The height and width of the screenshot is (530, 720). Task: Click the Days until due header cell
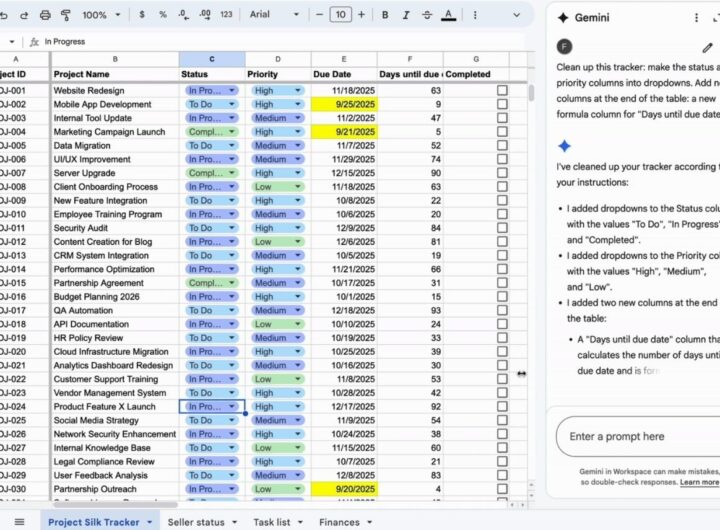pos(410,74)
